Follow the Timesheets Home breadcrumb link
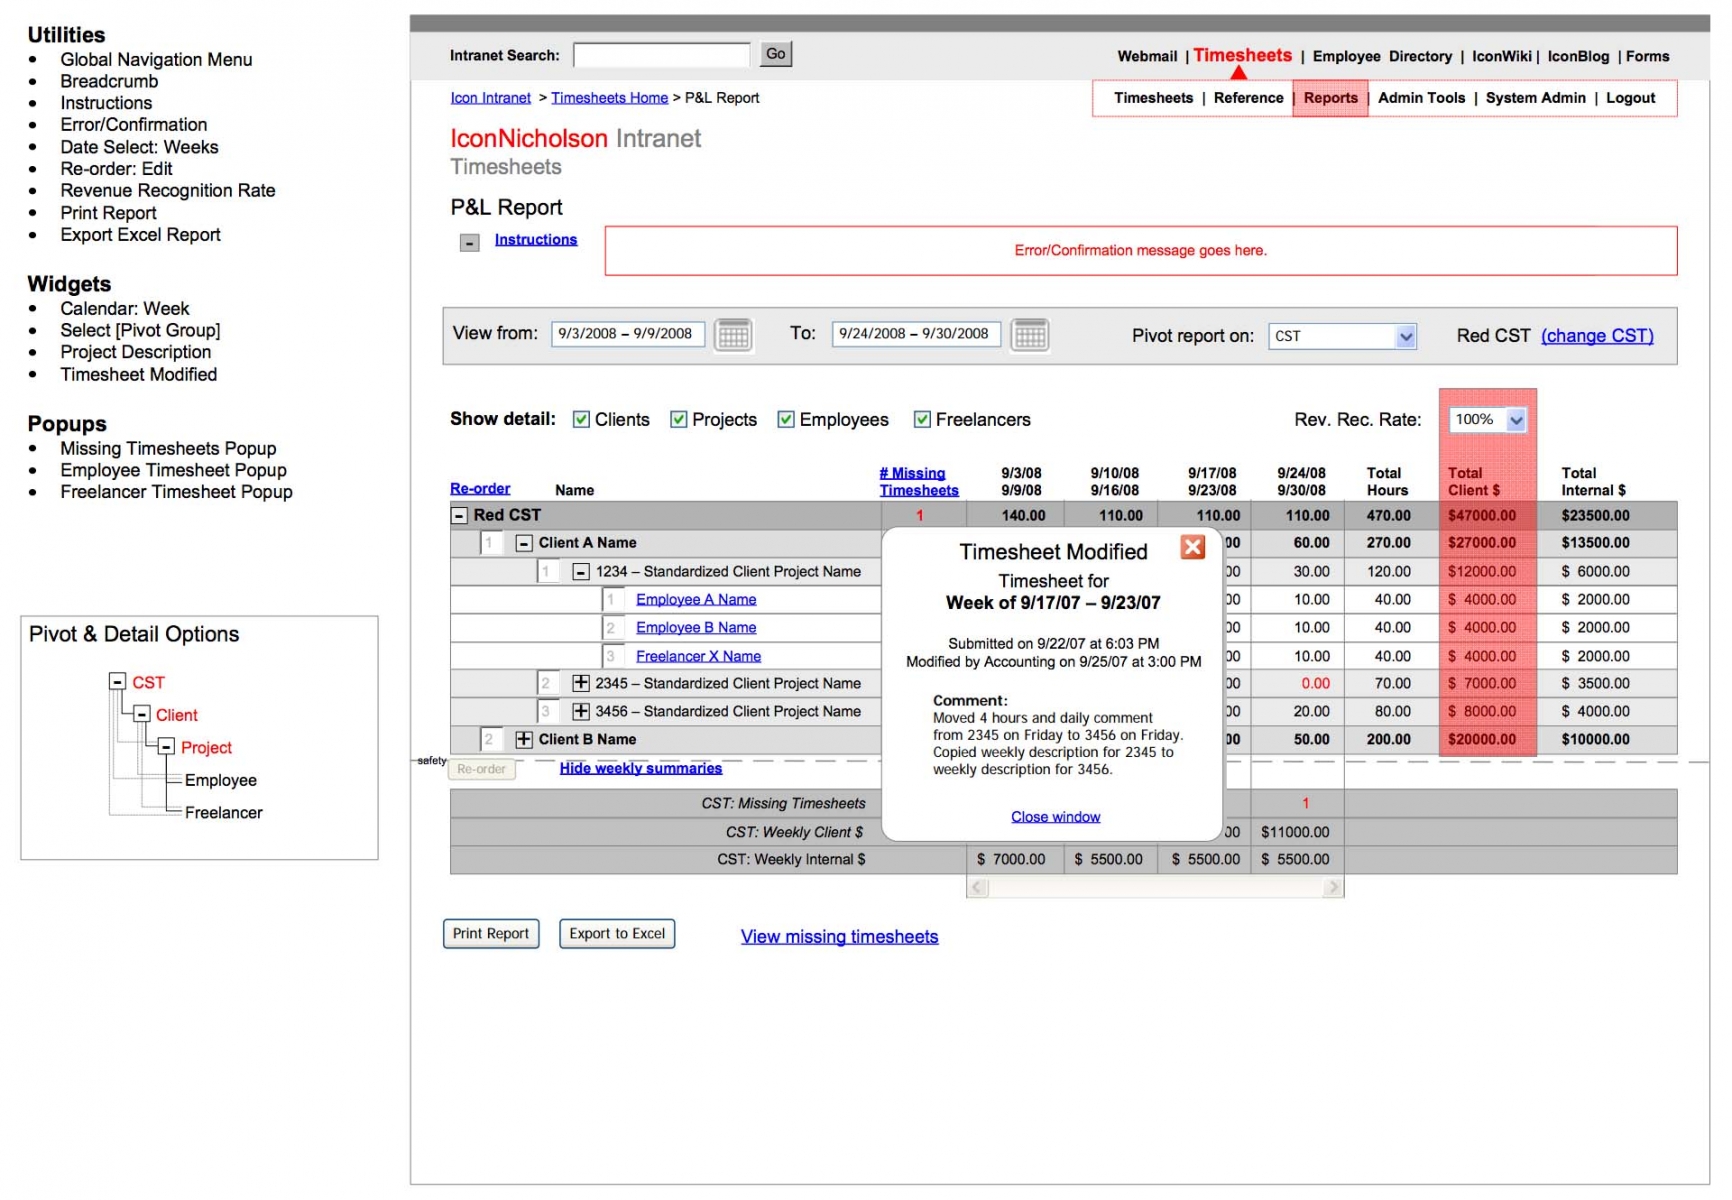 [x=610, y=98]
